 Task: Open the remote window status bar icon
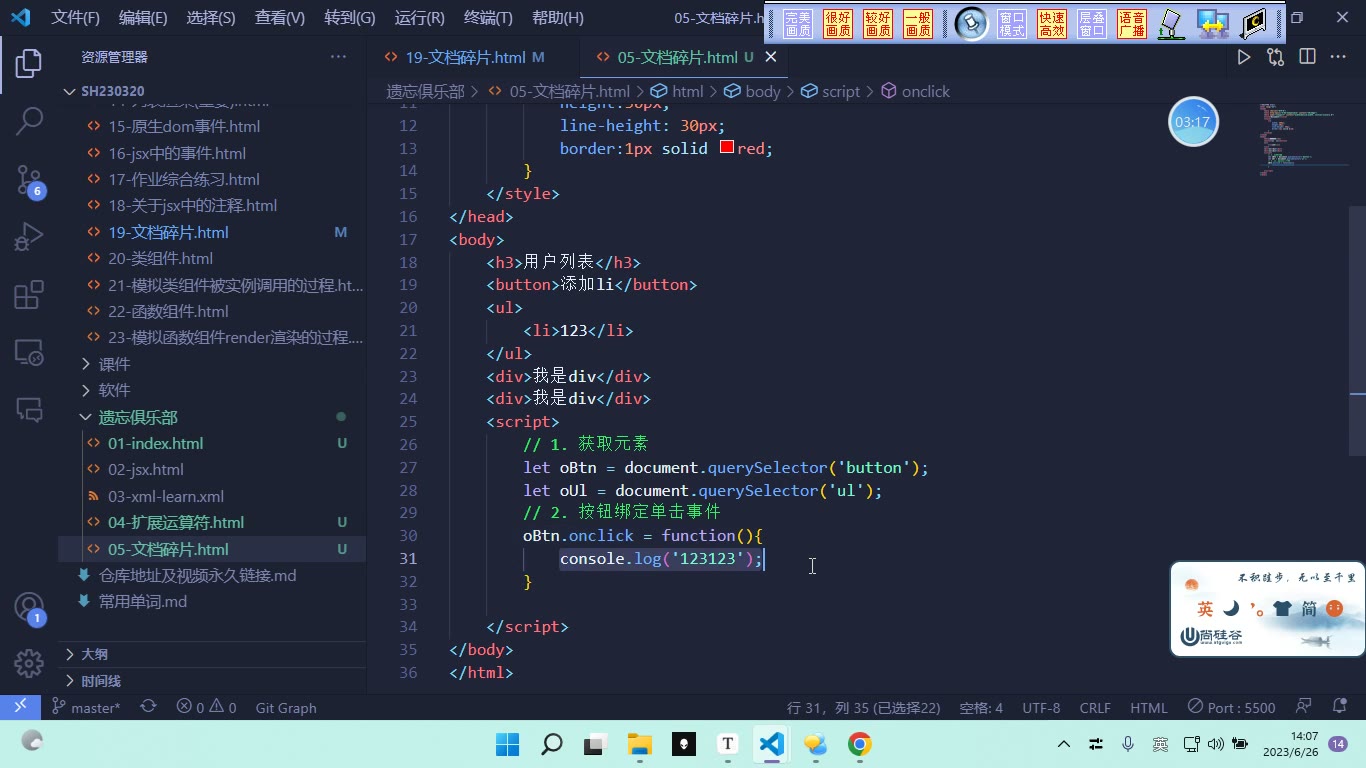click(19, 706)
